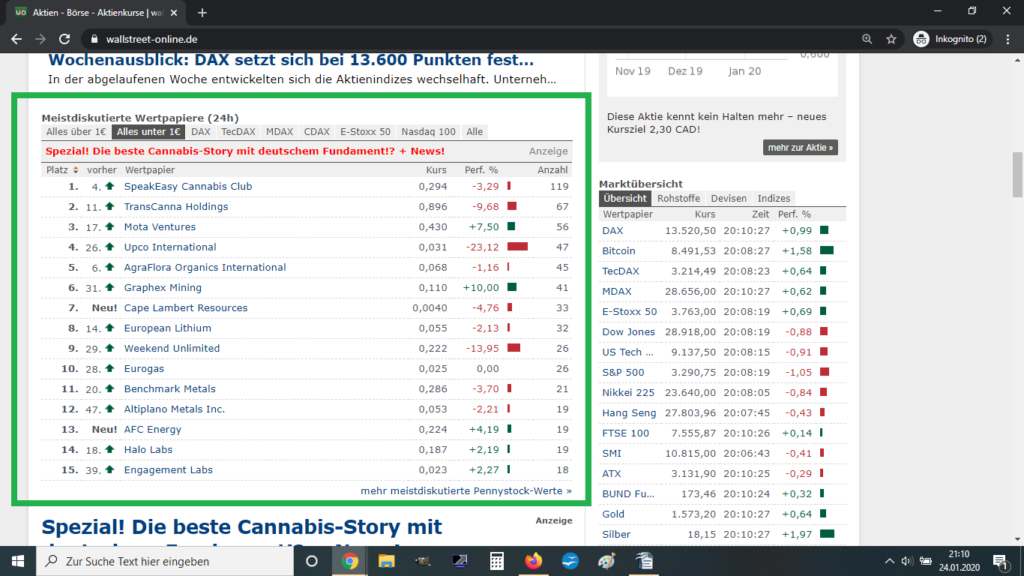
Task: Open the Bitcoin link in Marktübersicht
Action: coord(618,251)
